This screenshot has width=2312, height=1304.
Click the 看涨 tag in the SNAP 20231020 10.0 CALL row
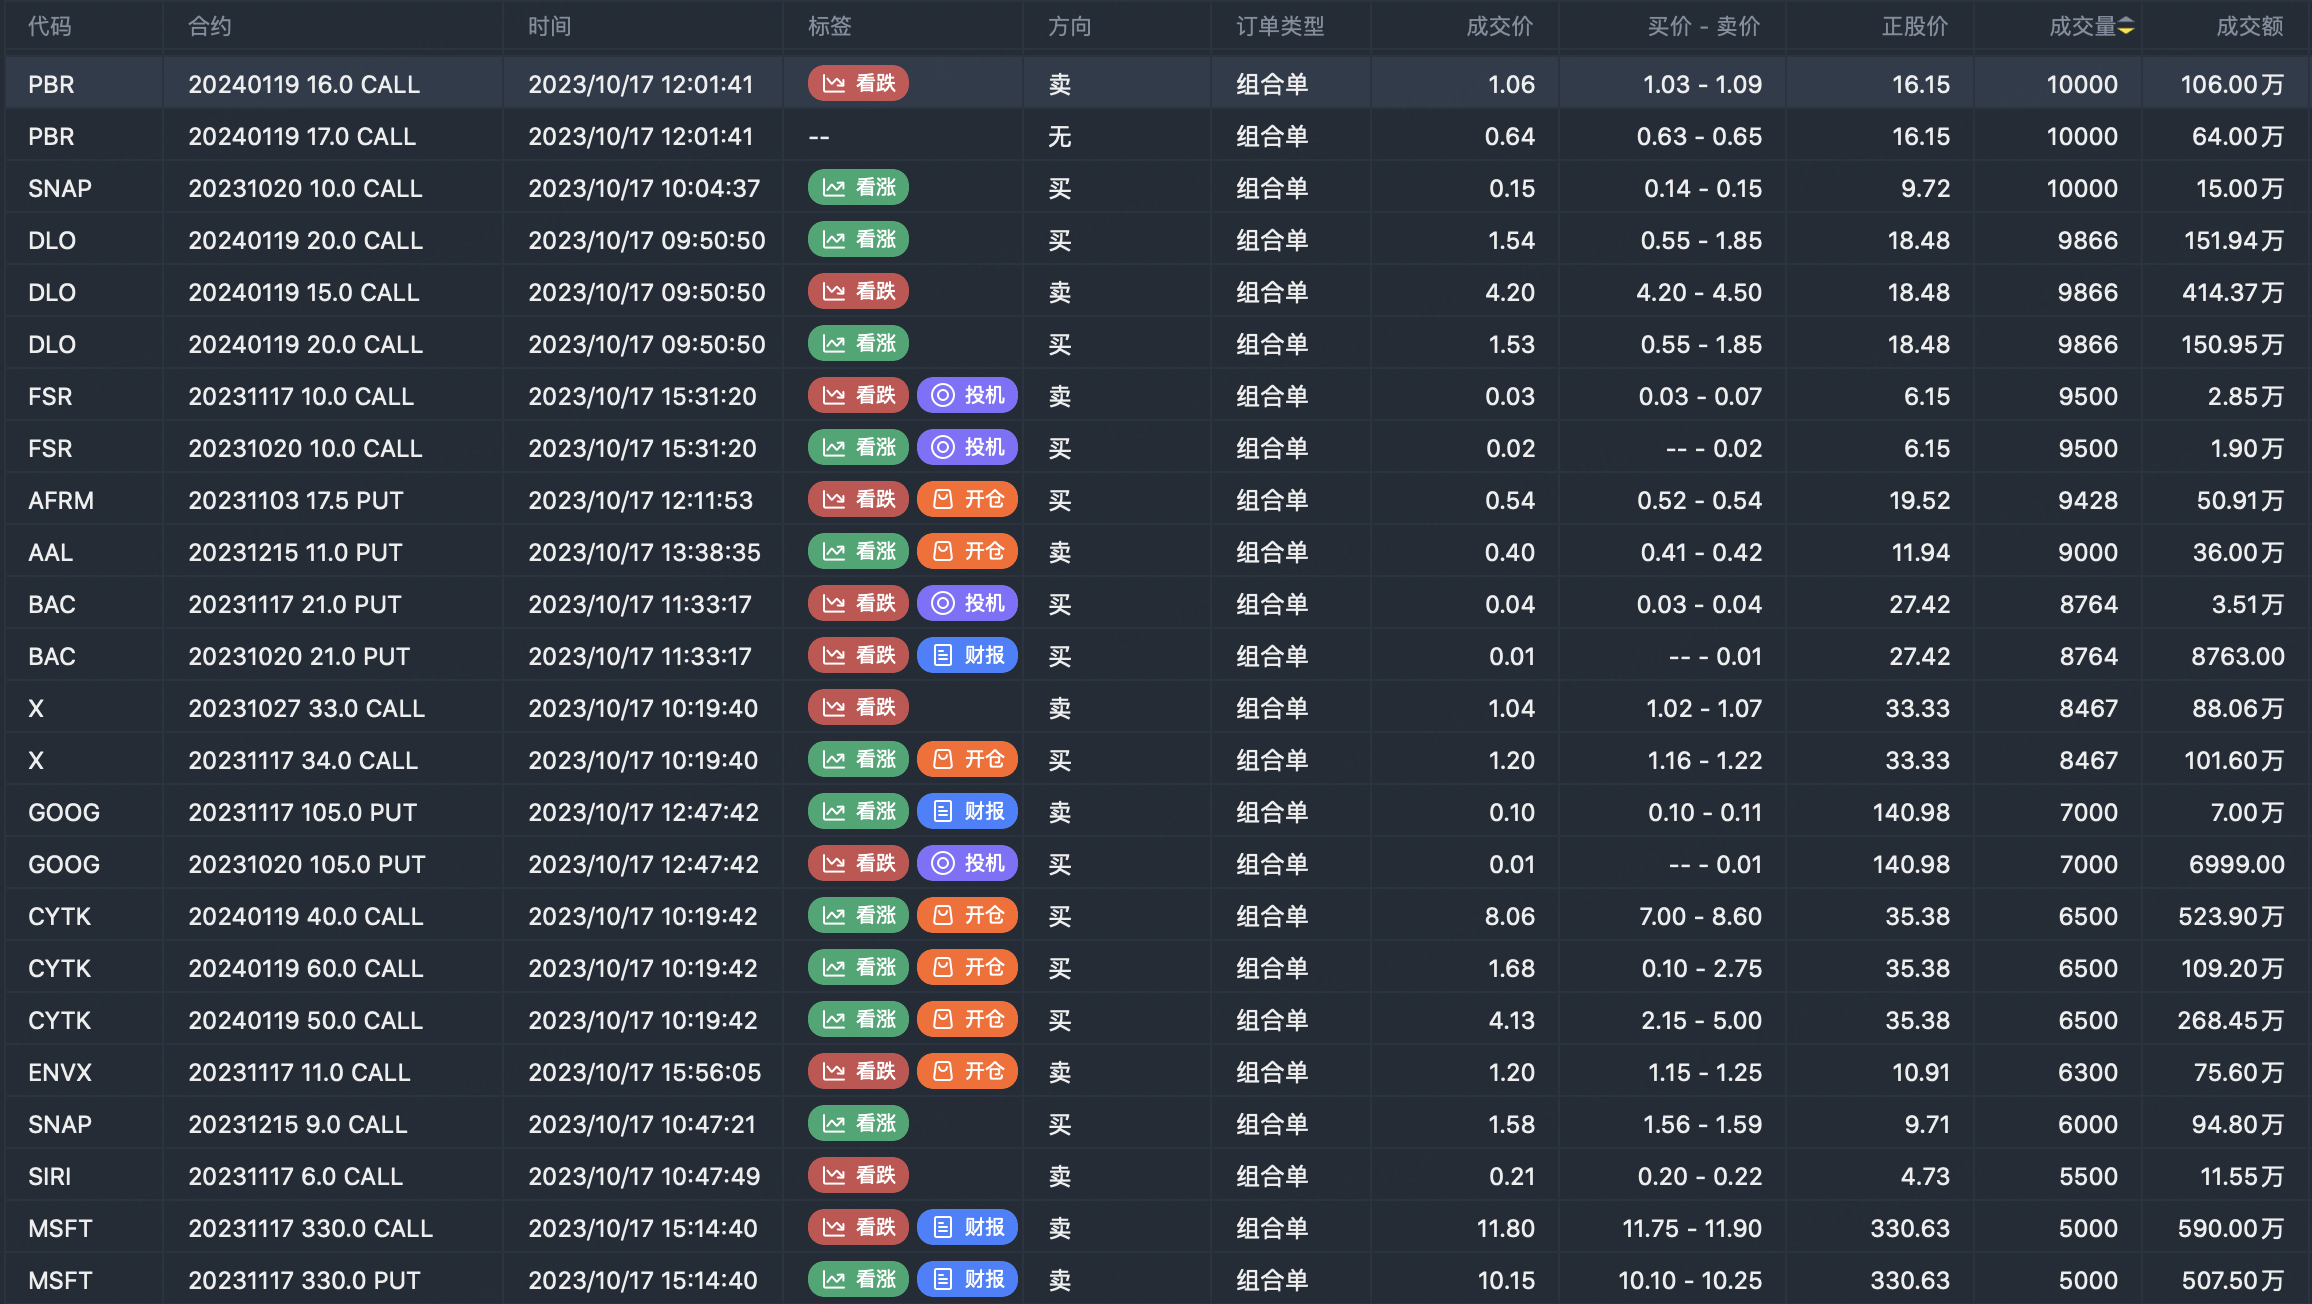click(858, 188)
